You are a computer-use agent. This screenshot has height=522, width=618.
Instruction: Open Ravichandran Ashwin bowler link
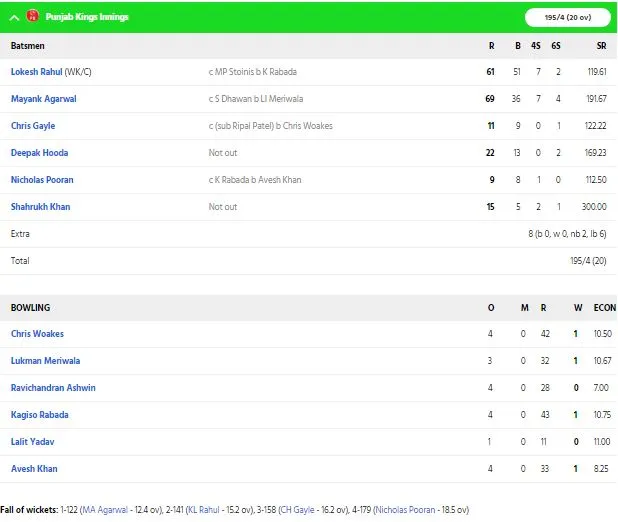53,388
